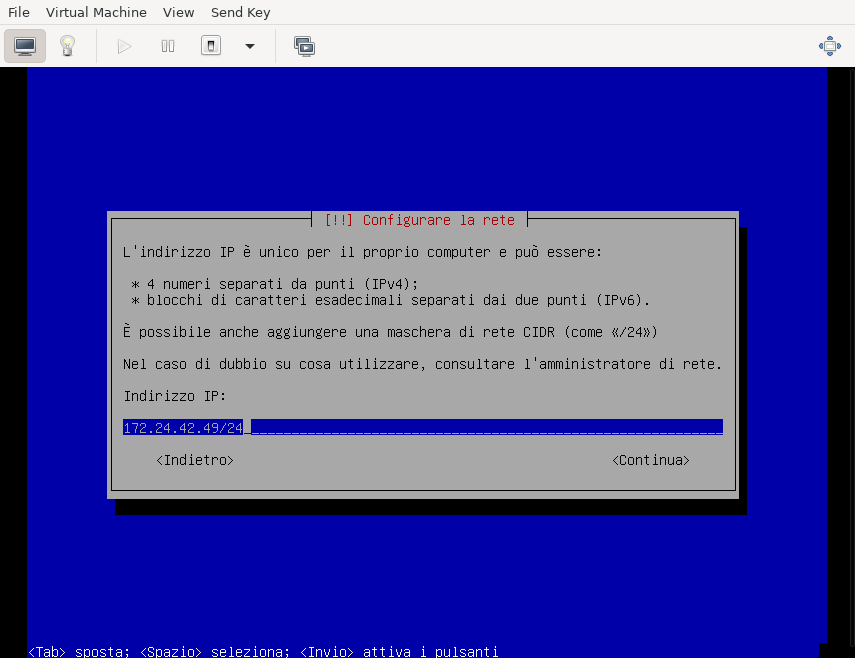The width and height of the screenshot is (855, 658).
Task: Click the 'consultare l'amministratore di rete' sentence
Action: coord(423,364)
